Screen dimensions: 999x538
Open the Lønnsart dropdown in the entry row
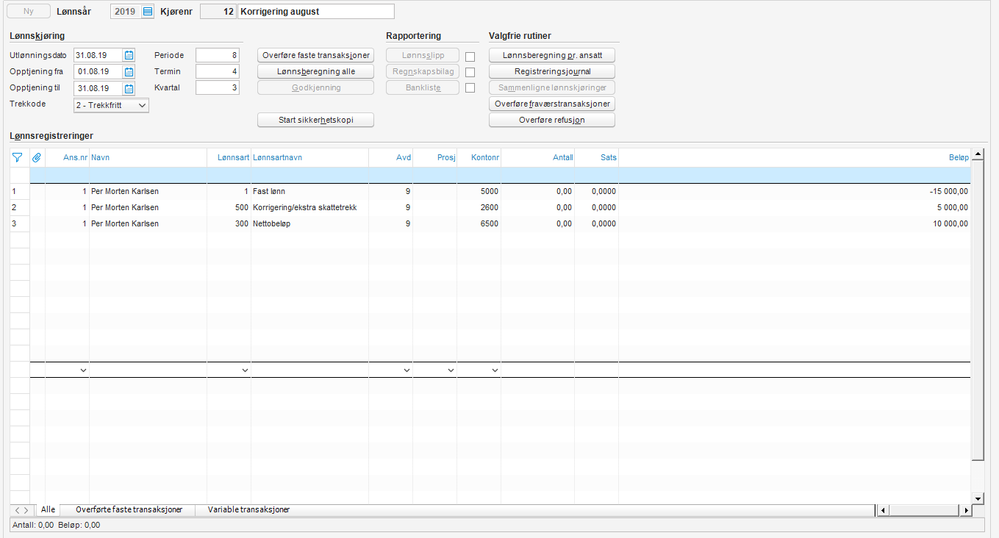[x=245, y=370]
